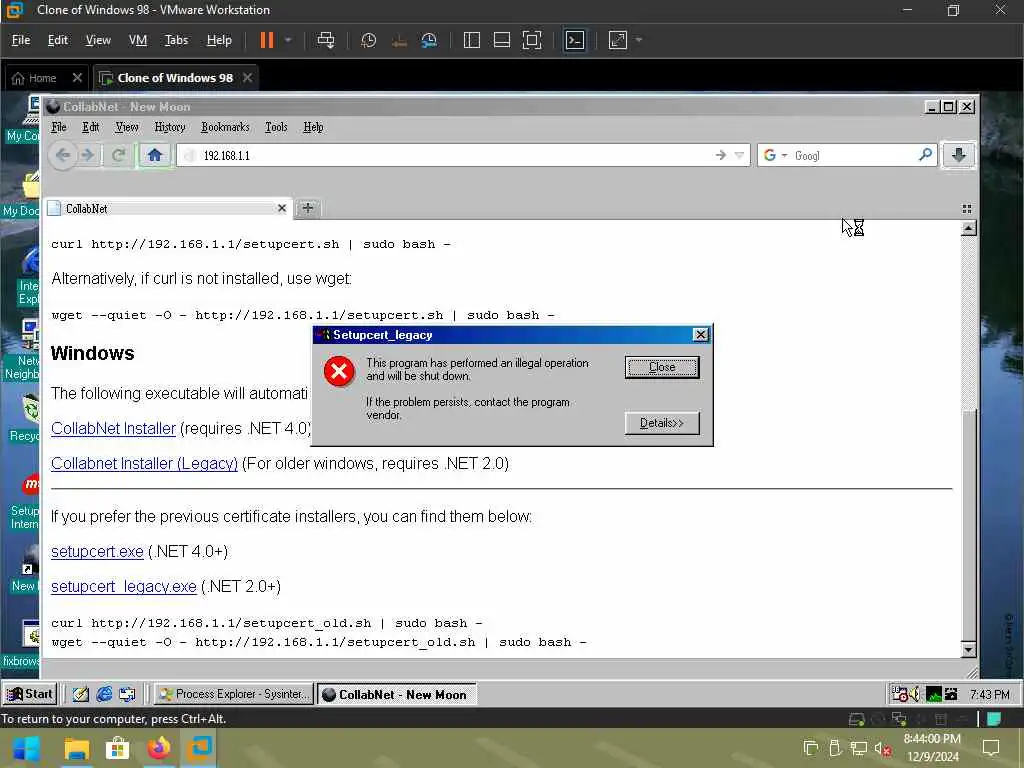
Task: Click the Edit menu in New Moon
Action: tap(90, 127)
